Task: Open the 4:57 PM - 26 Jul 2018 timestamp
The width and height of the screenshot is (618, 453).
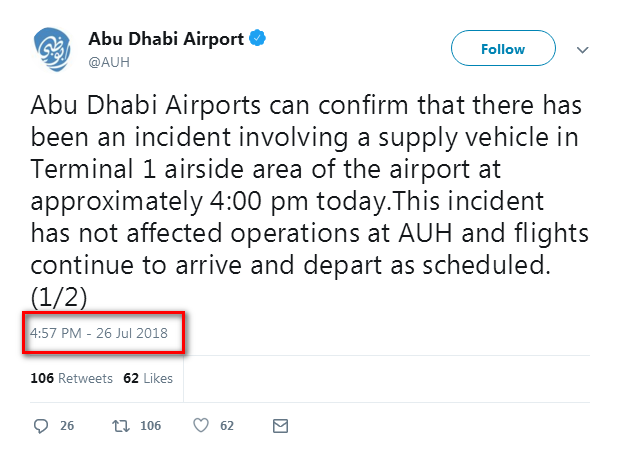Action: point(100,331)
